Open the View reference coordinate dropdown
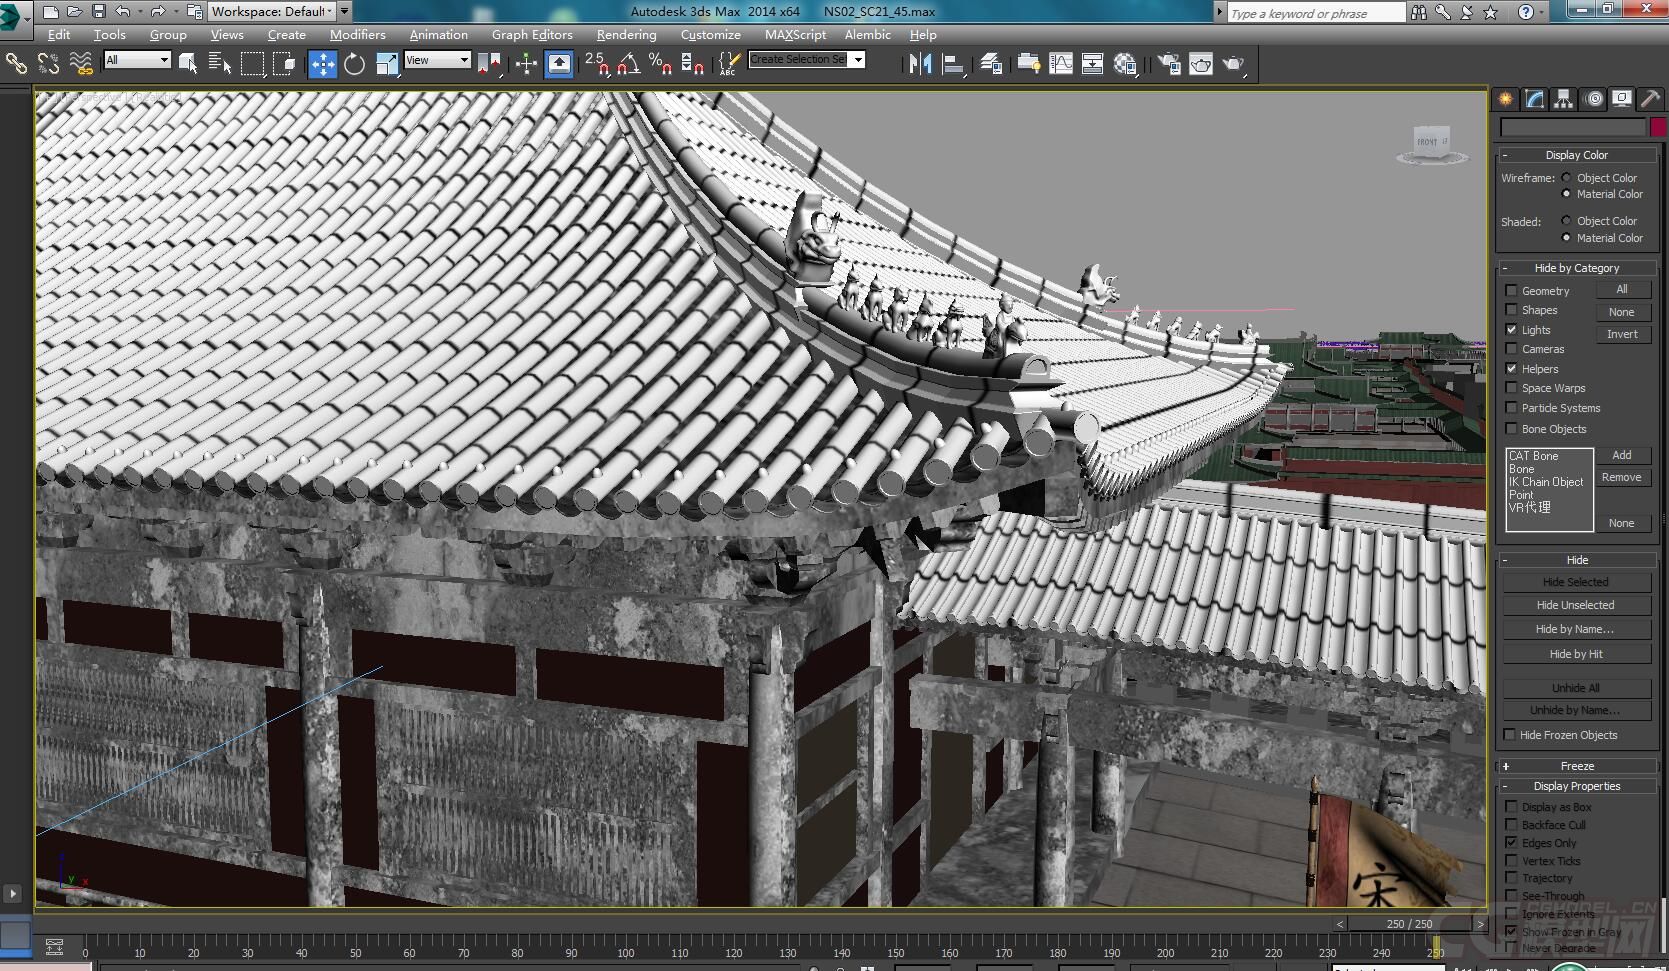 pyautogui.click(x=437, y=60)
